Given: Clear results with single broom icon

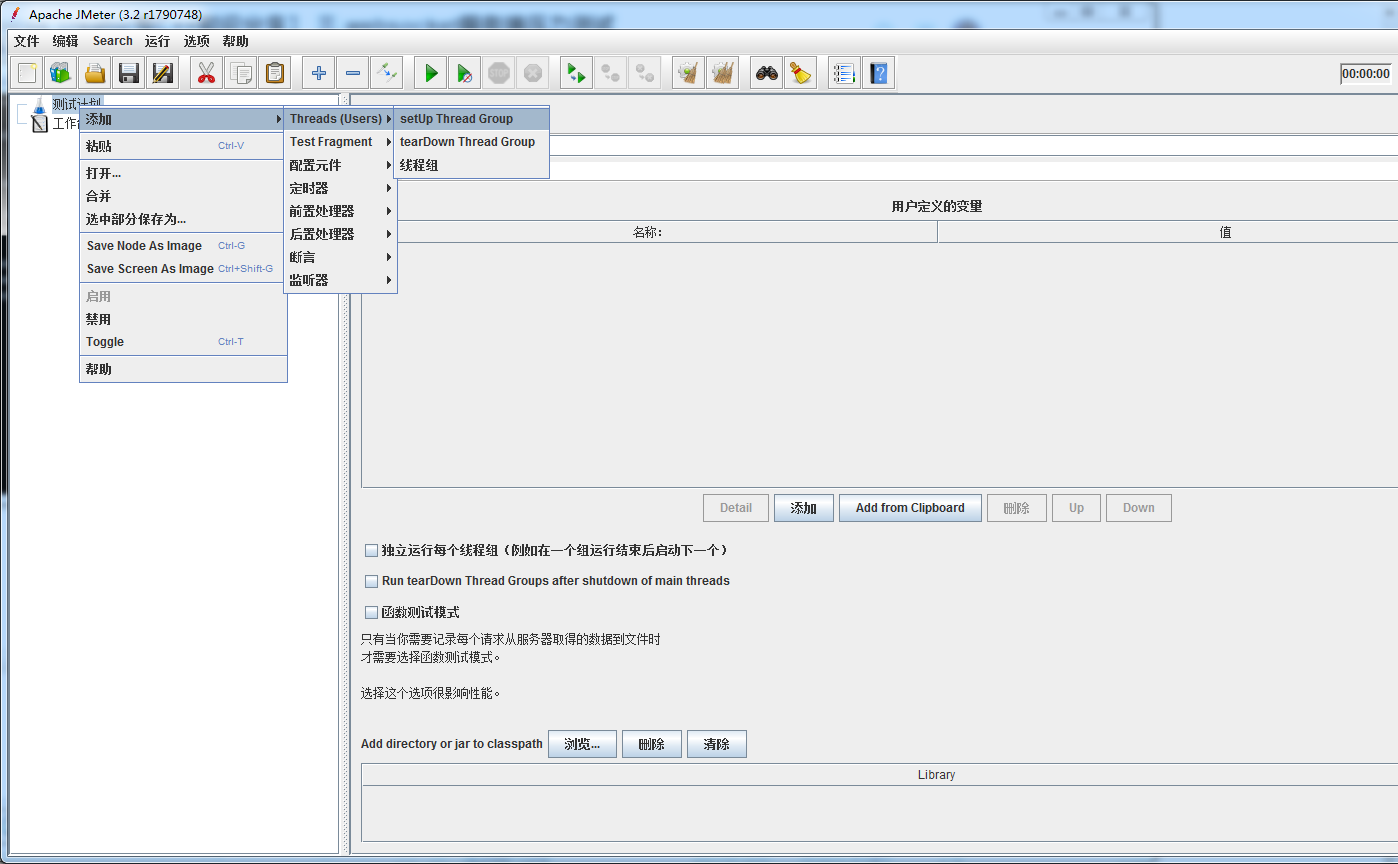Looking at the screenshot, I should point(689,73).
